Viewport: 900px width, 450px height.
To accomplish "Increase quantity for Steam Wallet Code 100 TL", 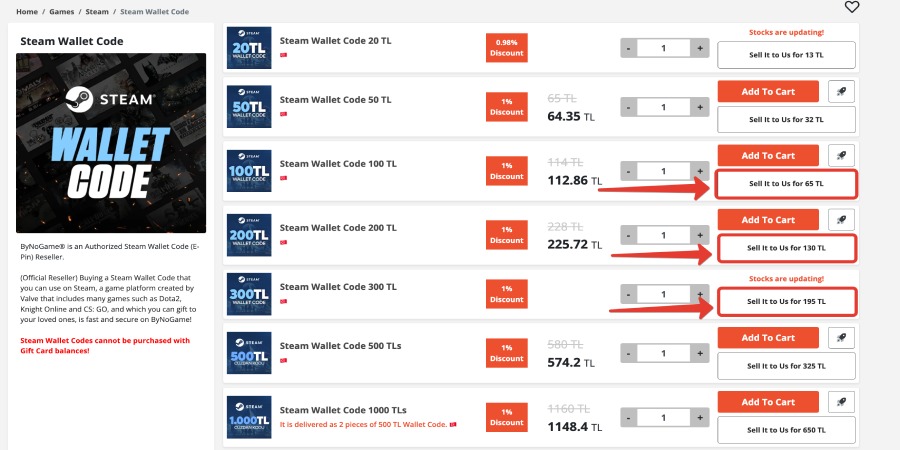I will click(700, 171).
